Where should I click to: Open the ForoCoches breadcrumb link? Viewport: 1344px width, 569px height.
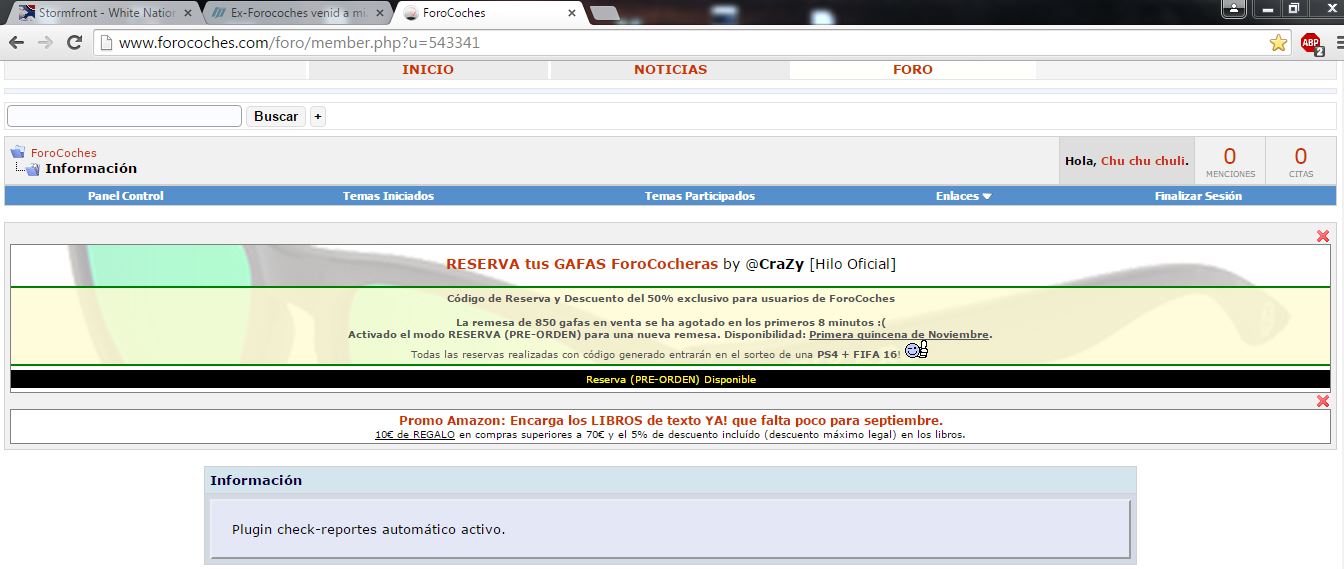click(64, 153)
